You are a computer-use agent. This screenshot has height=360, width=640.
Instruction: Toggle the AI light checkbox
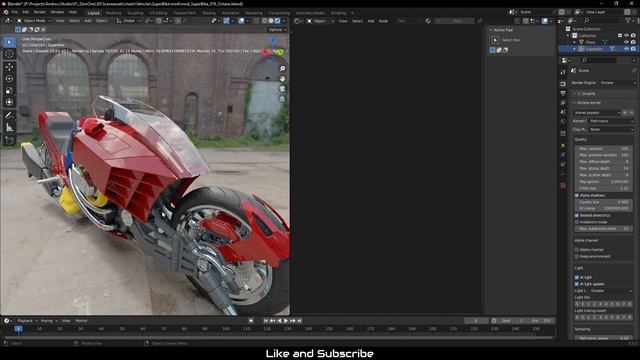(x=577, y=278)
